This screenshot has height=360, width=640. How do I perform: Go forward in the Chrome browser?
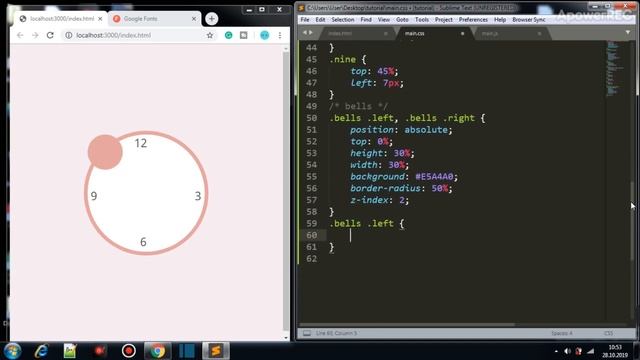[x=35, y=36]
